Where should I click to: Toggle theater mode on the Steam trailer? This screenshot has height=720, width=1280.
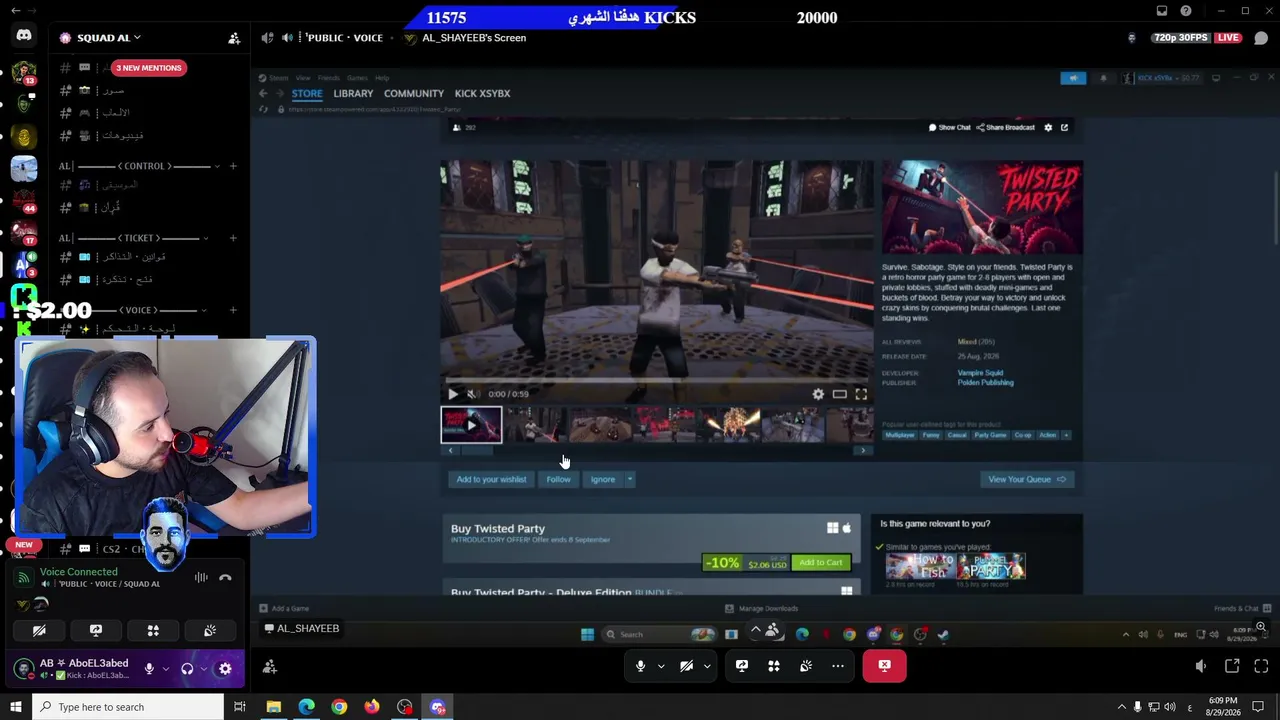point(840,394)
